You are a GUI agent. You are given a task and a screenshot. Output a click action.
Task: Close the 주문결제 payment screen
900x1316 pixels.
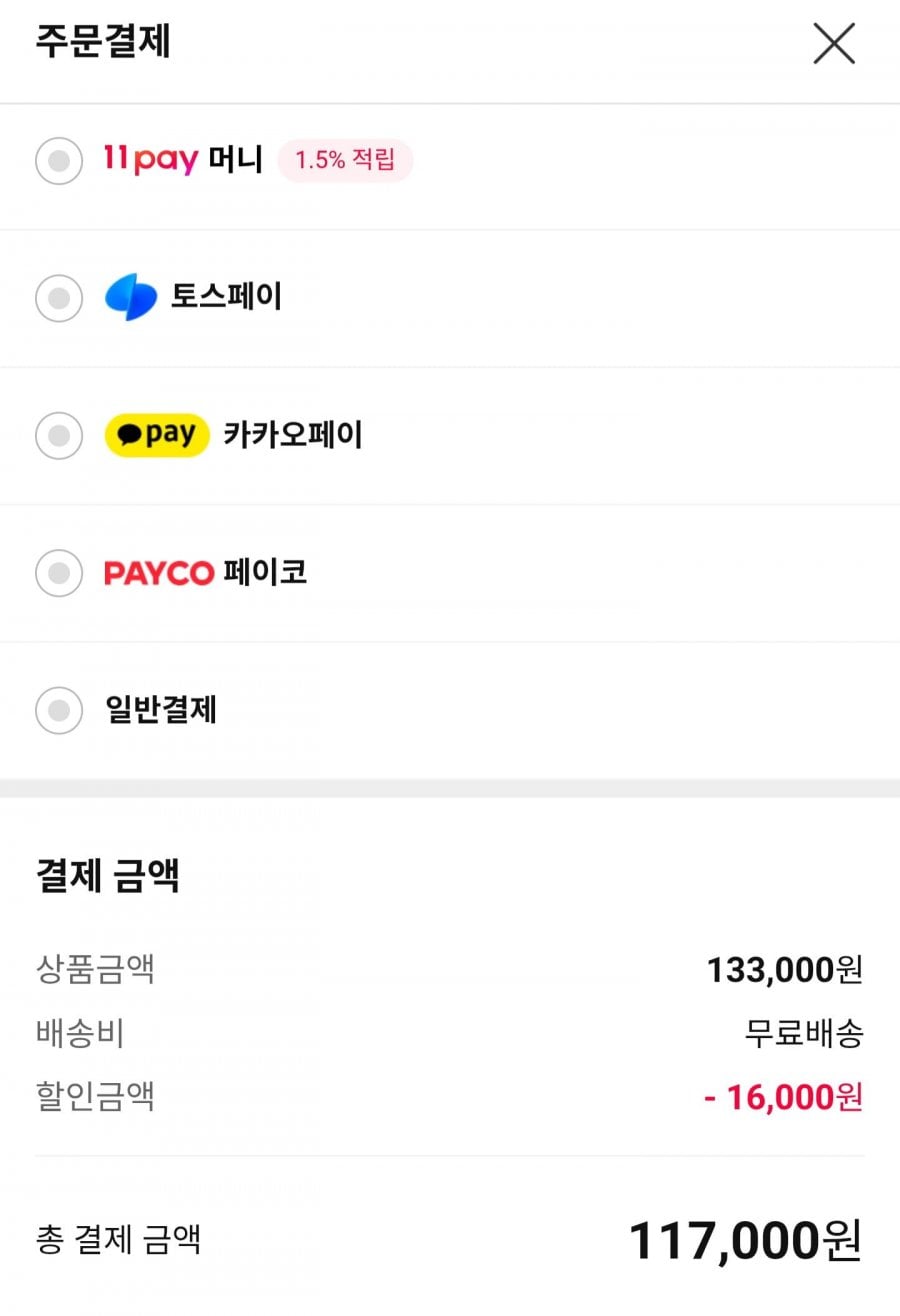tap(833, 44)
